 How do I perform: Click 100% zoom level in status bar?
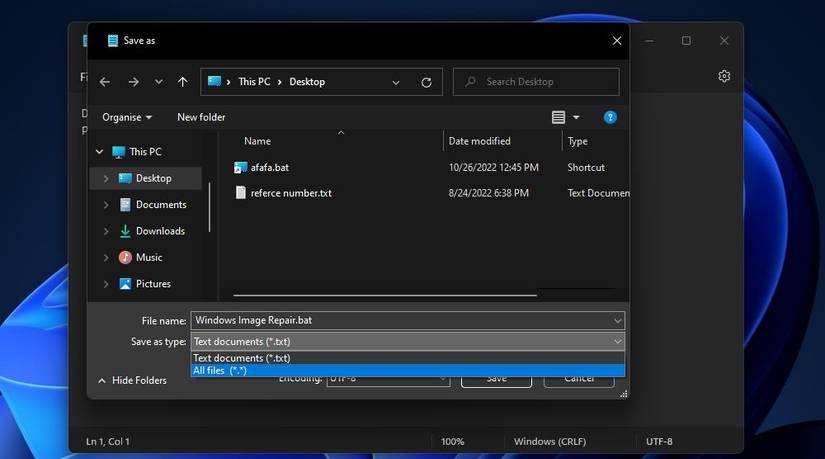click(452, 442)
